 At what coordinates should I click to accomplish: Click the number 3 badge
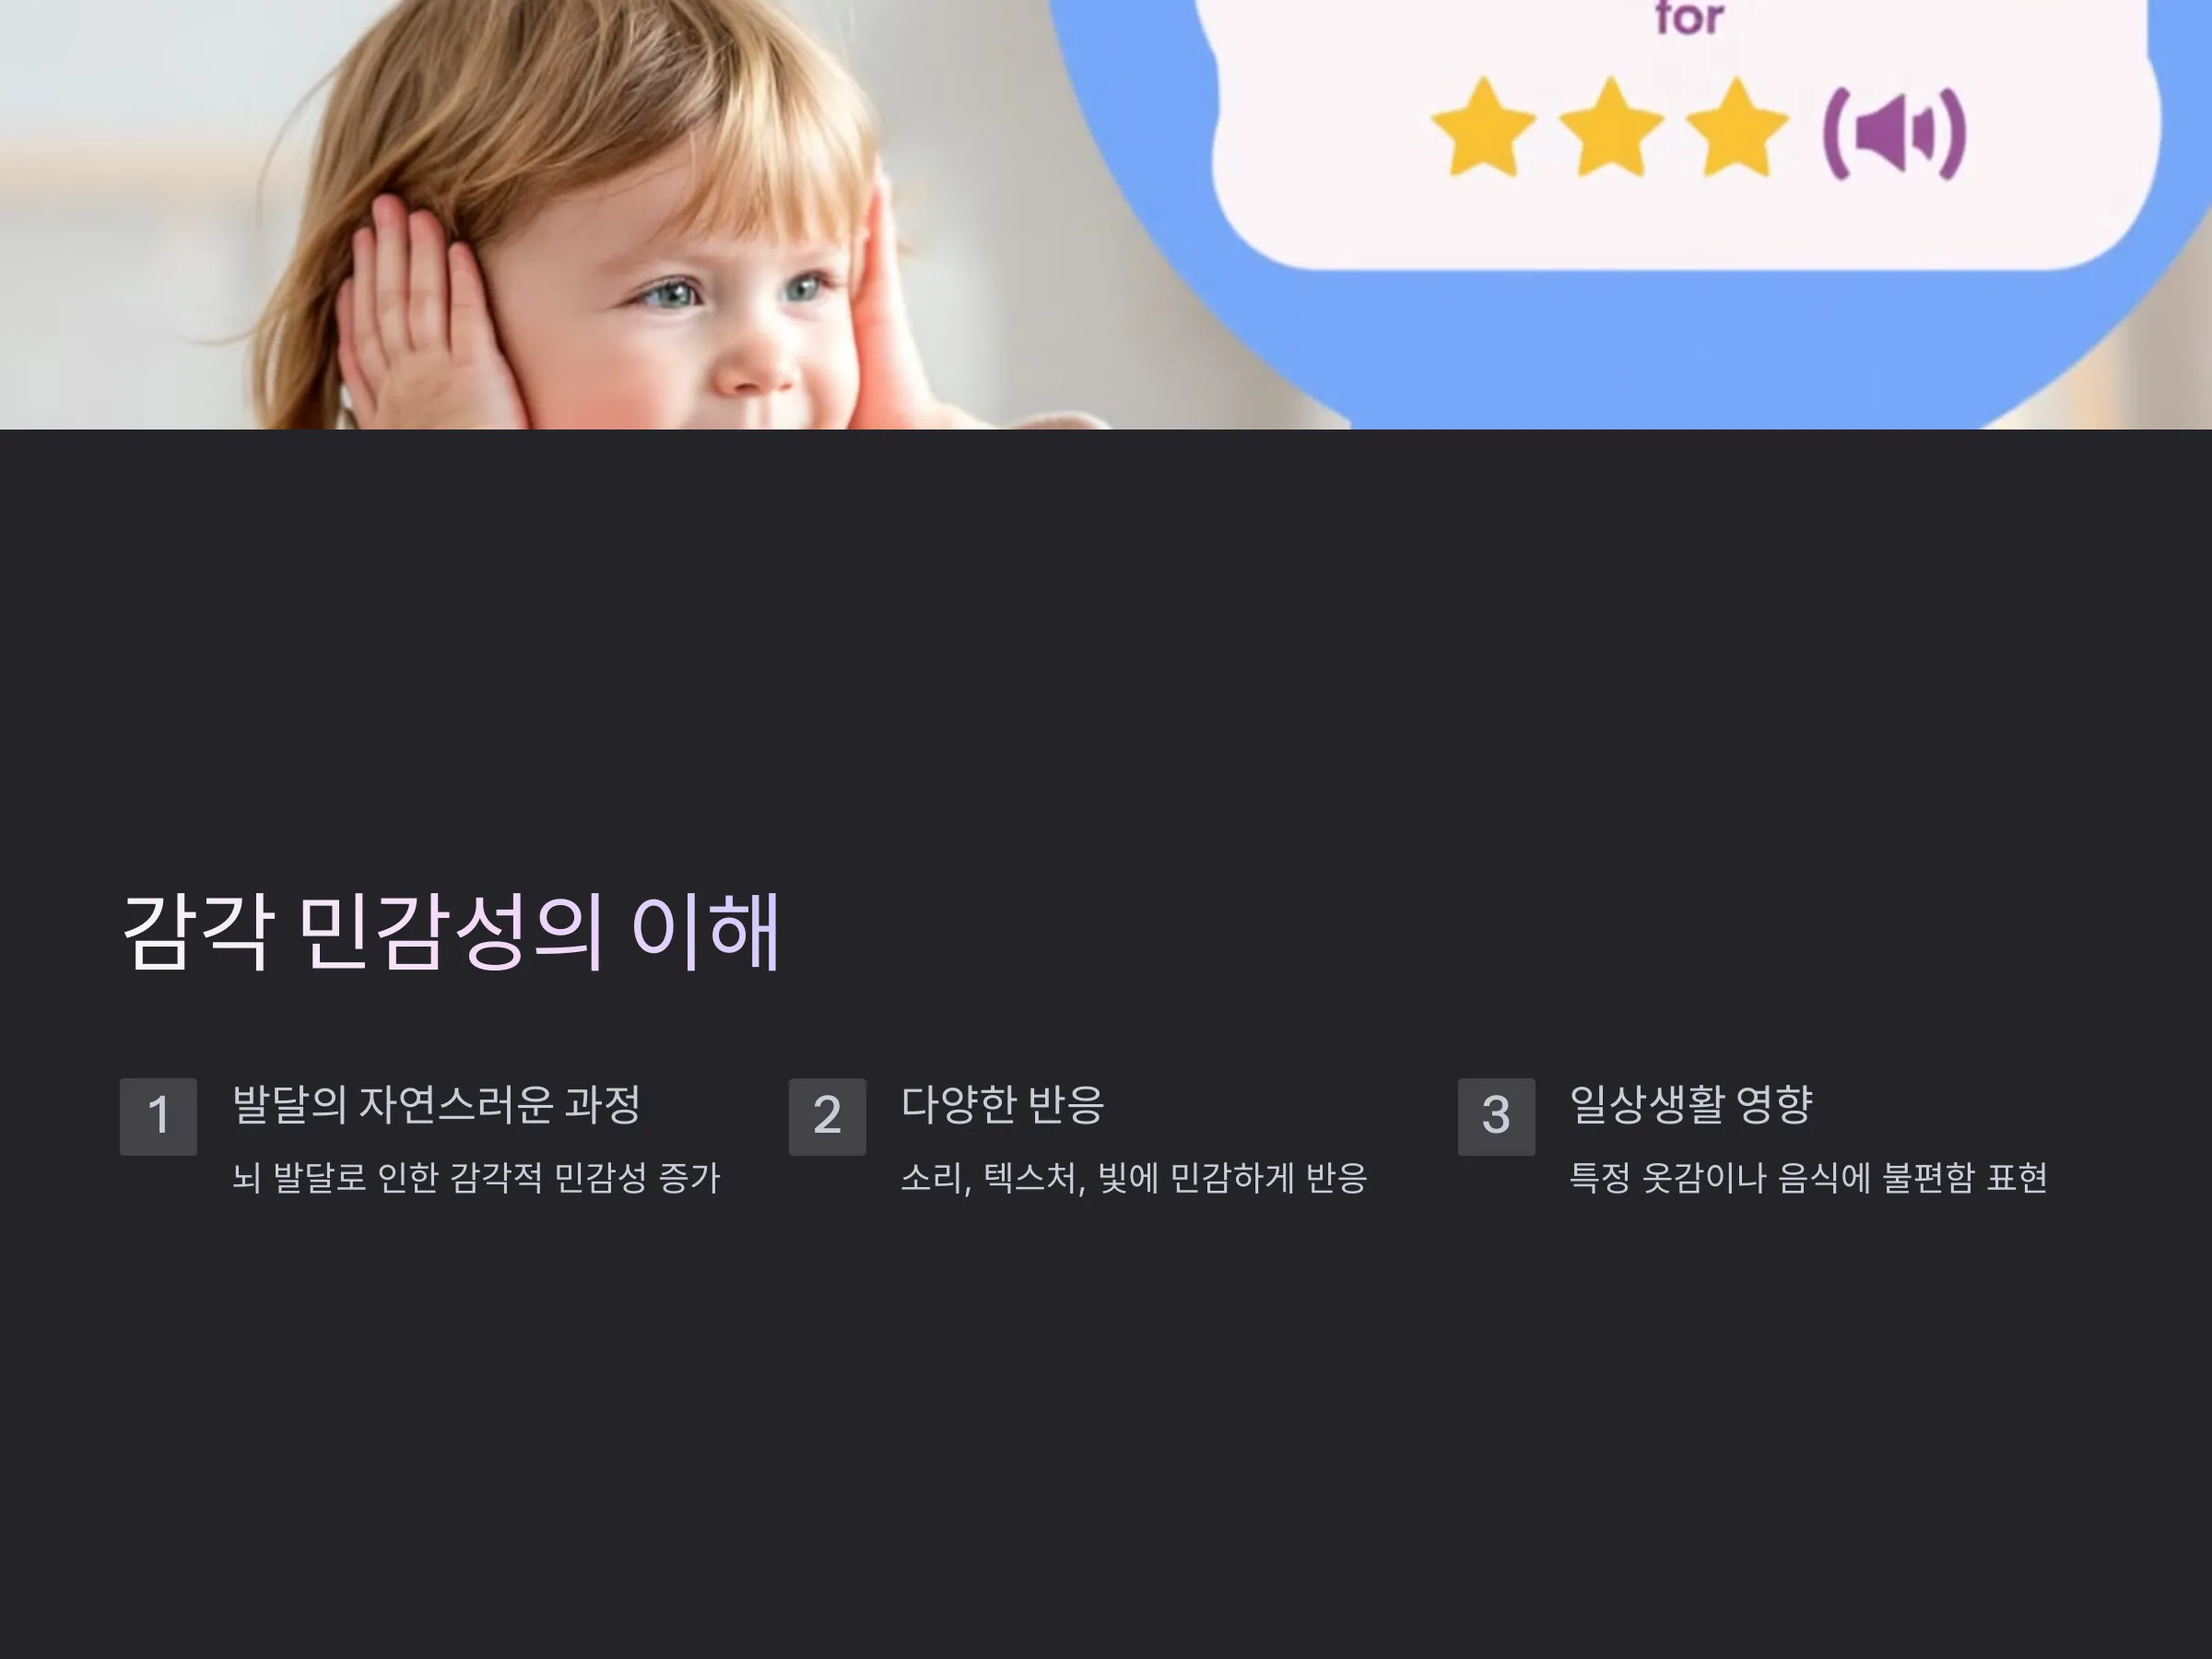(1496, 1116)
